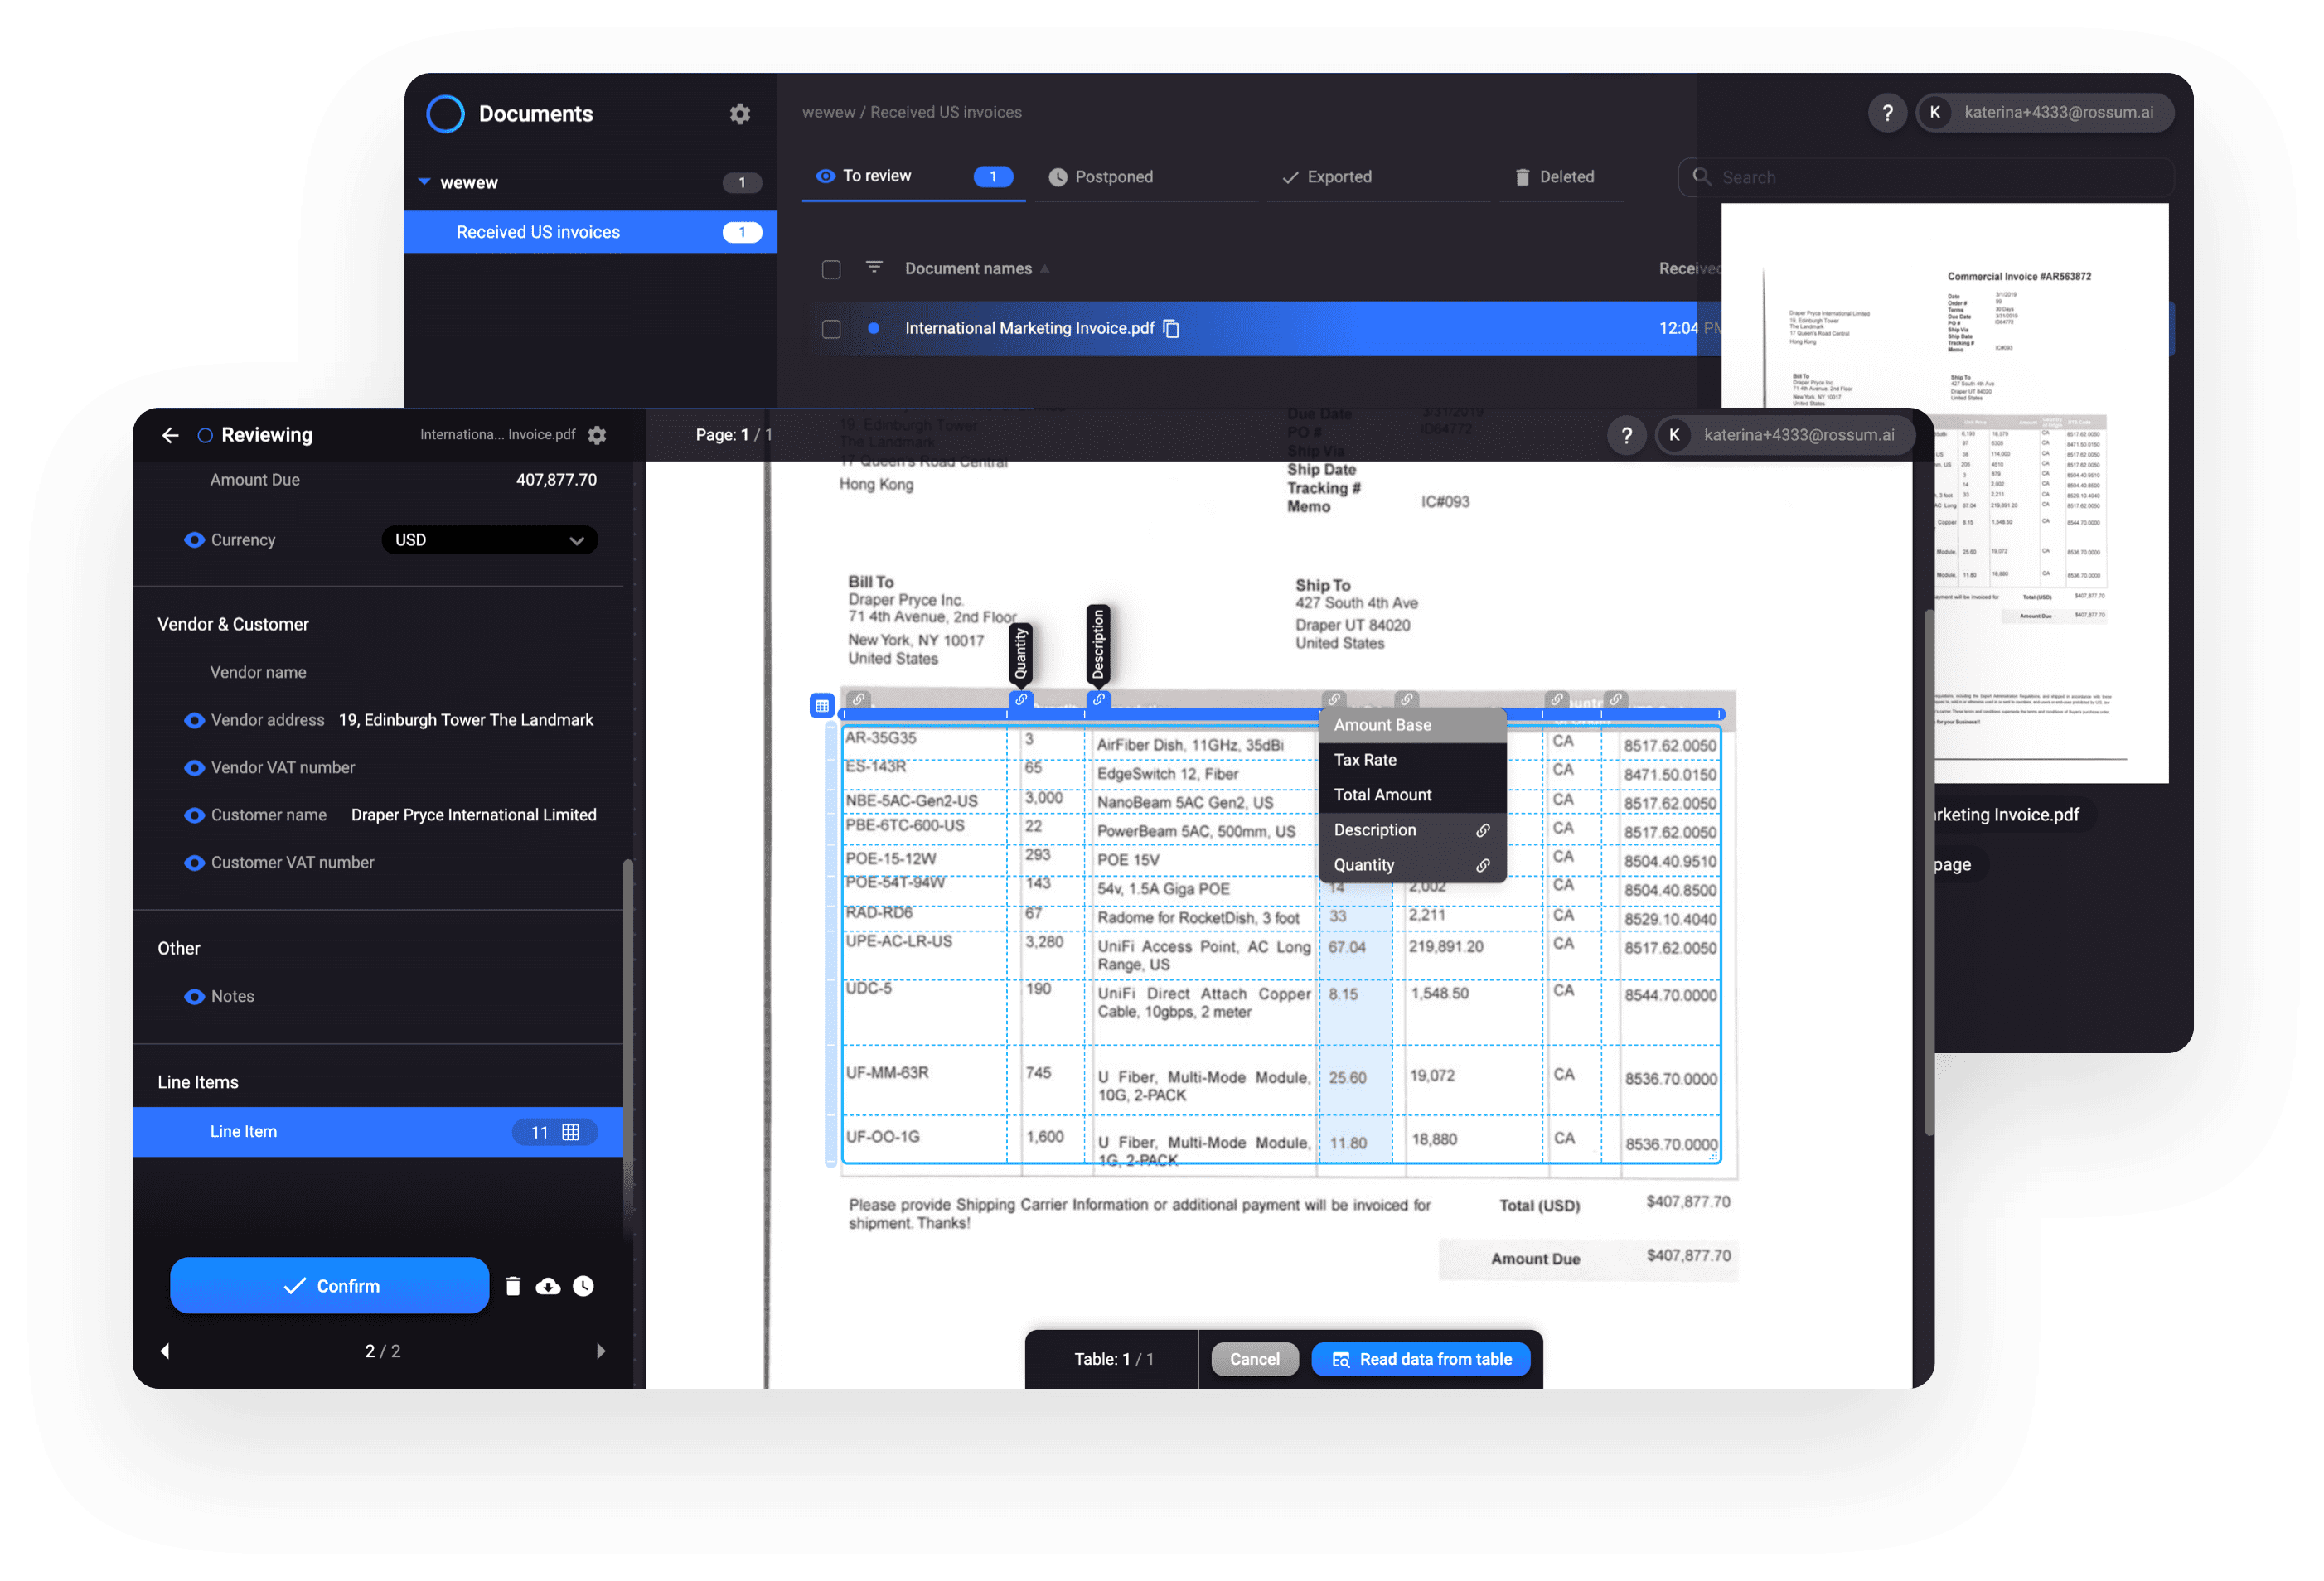Click the blue table icon left of the invoice grid

point(821,706)
